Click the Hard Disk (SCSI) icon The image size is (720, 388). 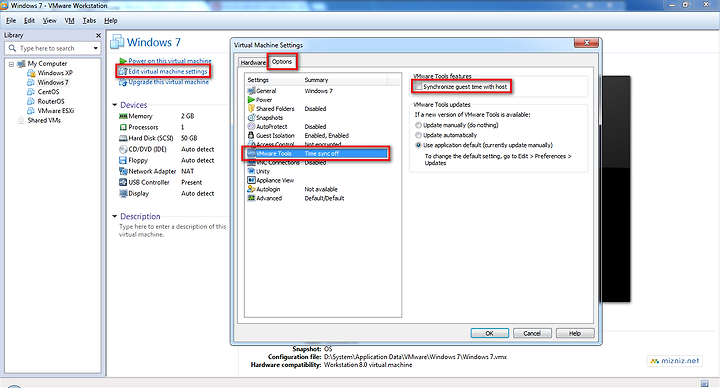click(123, 138)
